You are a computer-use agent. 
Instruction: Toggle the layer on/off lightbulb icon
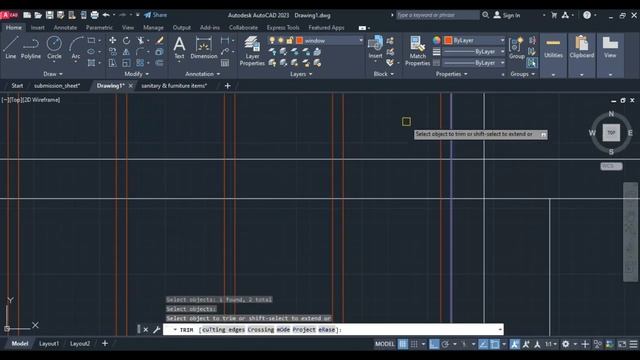(x=272, y=40)
